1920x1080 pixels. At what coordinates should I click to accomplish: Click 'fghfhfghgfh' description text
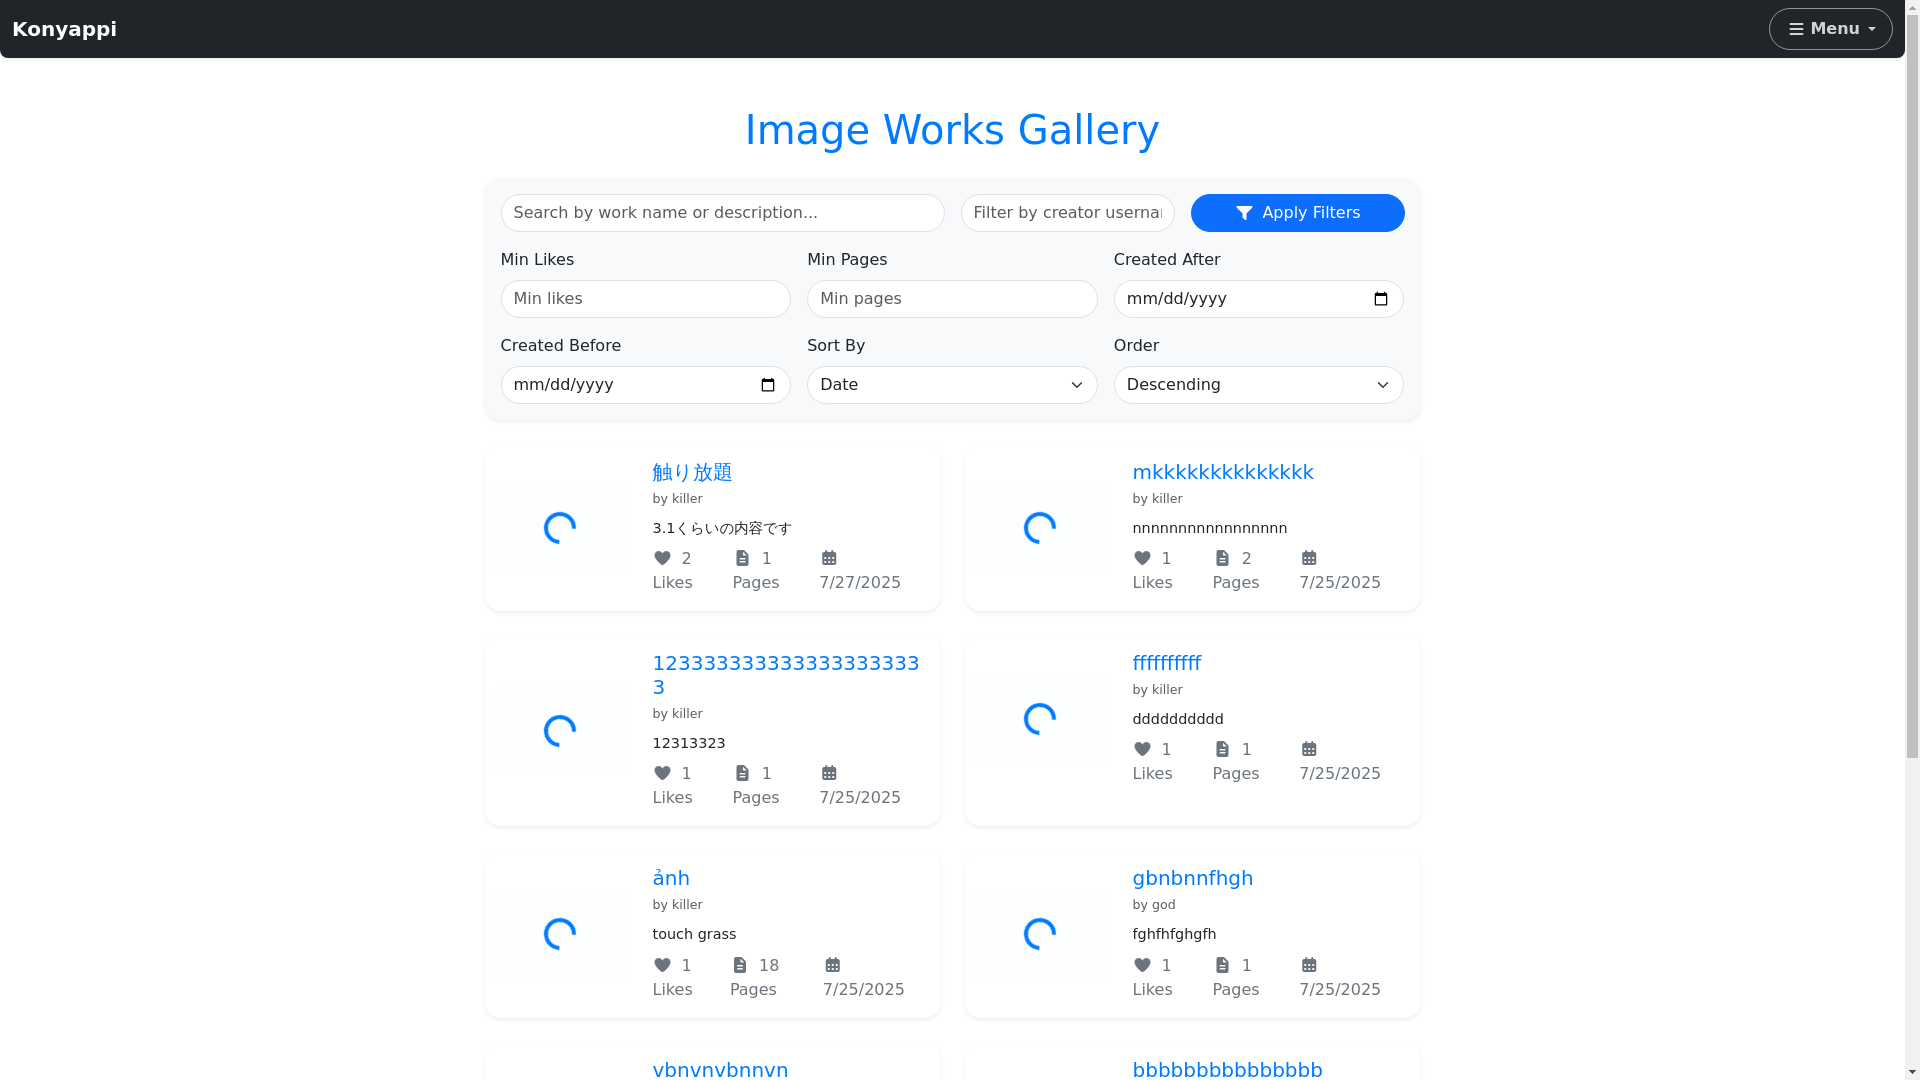point(1174,934)
